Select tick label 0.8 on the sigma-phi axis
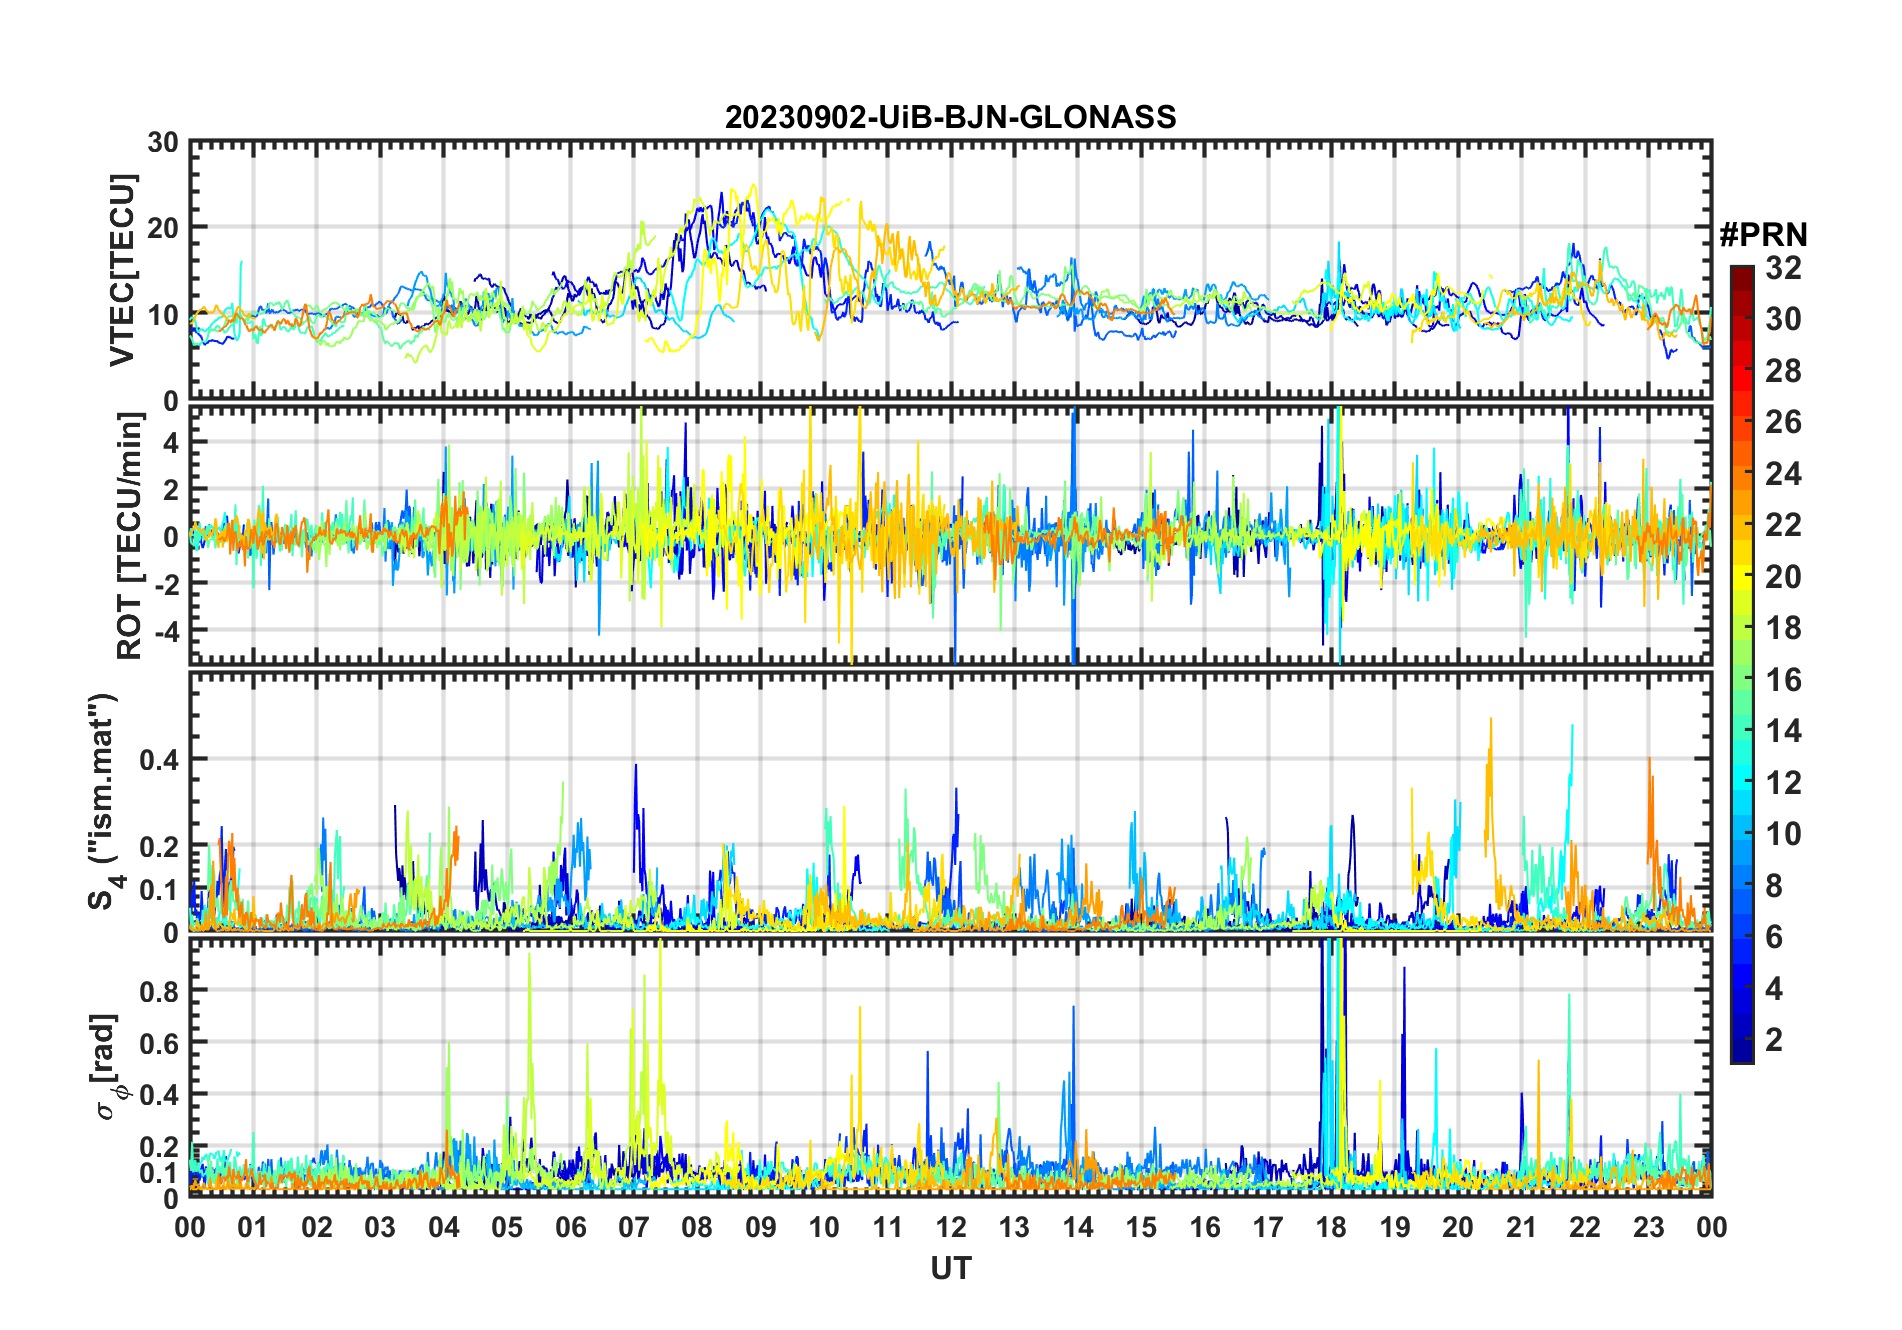This screenshot has height=1330, width=1902. (x=158, y=991)
